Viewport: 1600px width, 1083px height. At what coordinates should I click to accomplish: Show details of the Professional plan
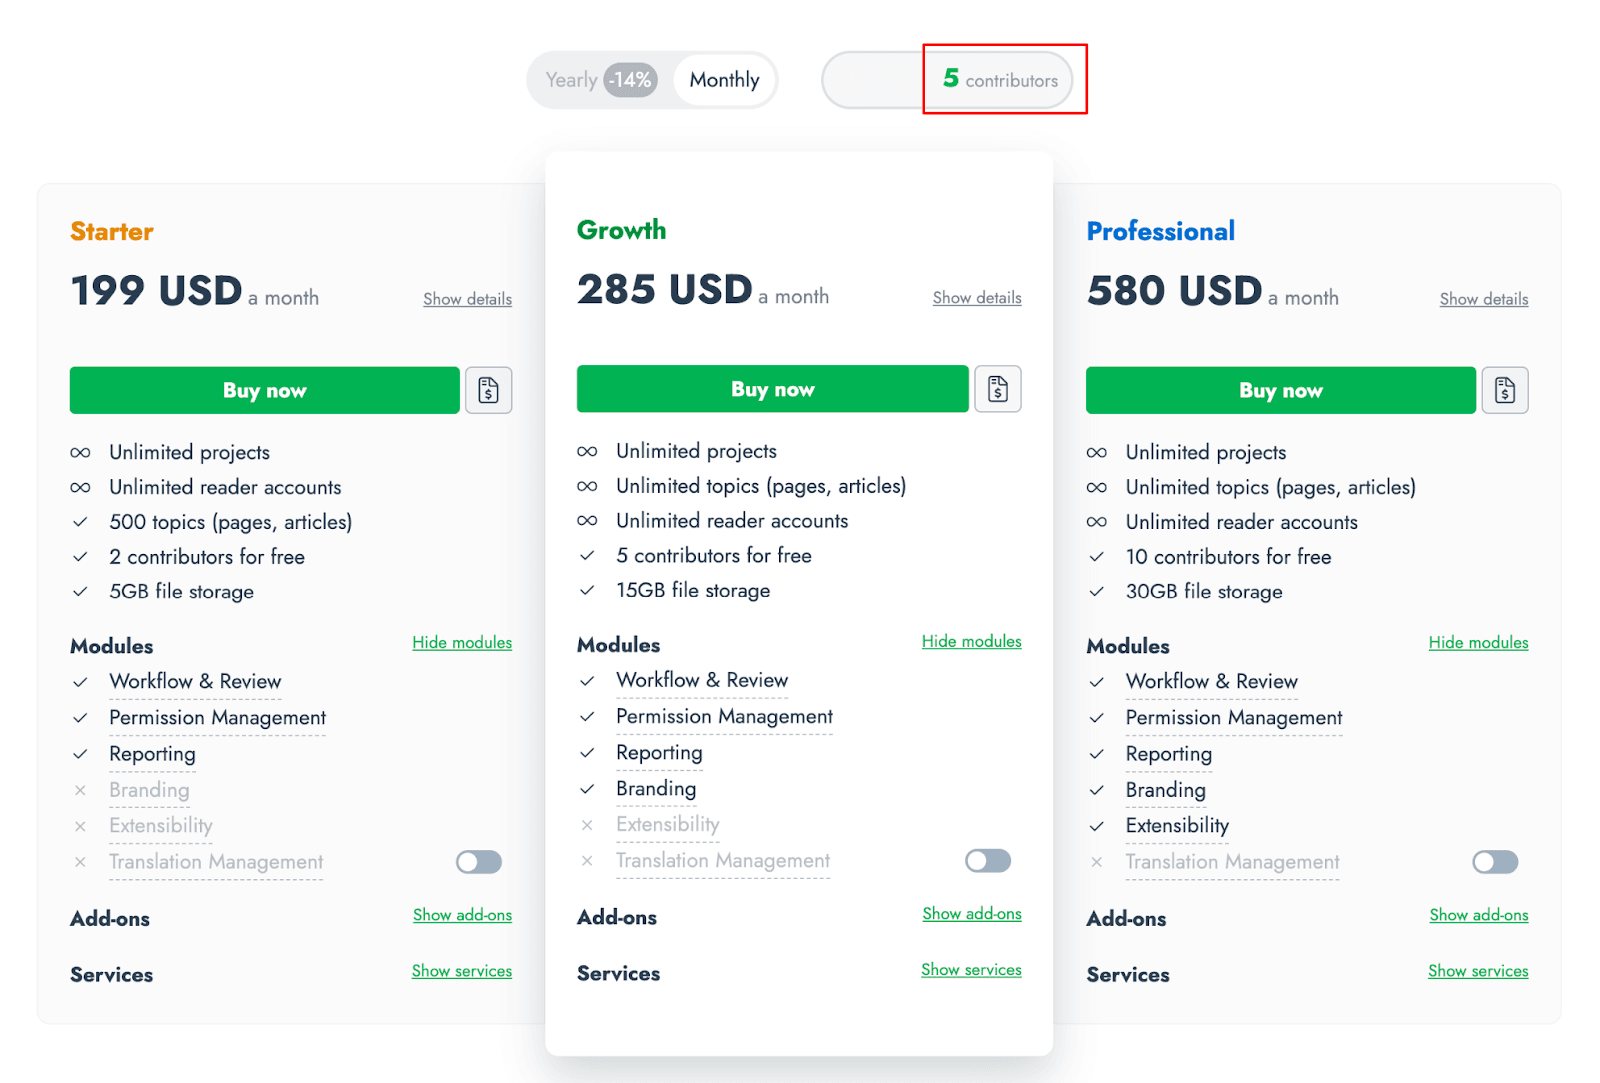[1483, 299]
